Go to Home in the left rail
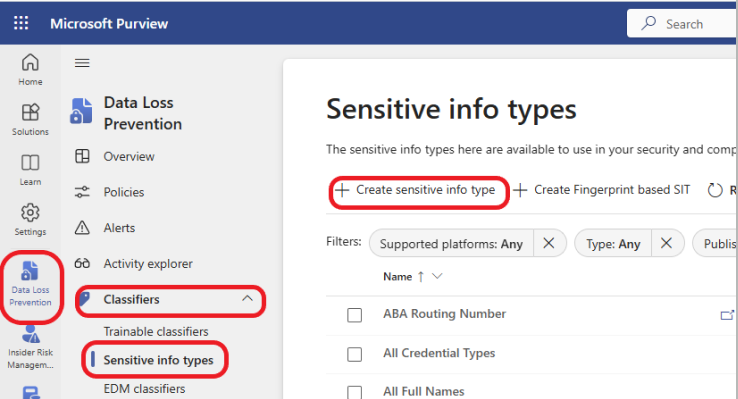The width and height of the screenshot is (738, 399). (30, 70)
